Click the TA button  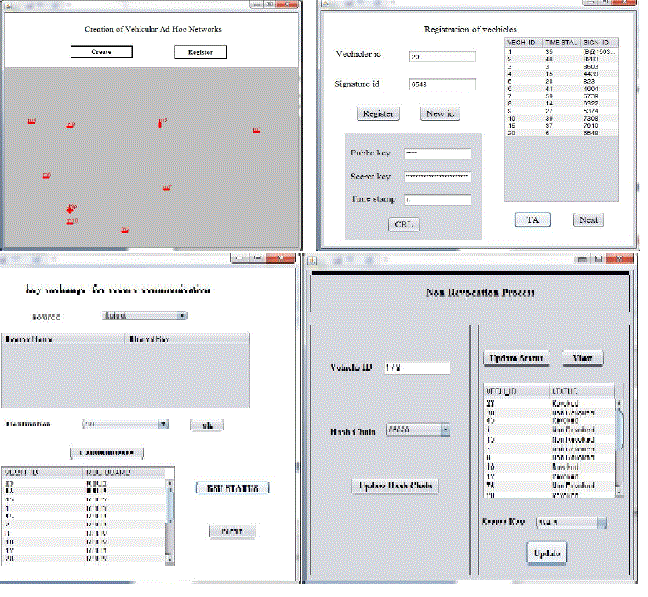(x=533, y=220)
